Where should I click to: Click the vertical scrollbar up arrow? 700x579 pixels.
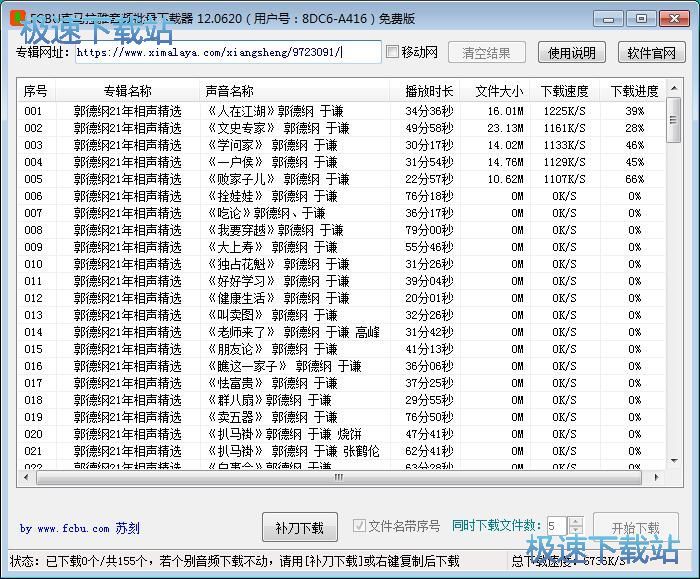[674, 88]
